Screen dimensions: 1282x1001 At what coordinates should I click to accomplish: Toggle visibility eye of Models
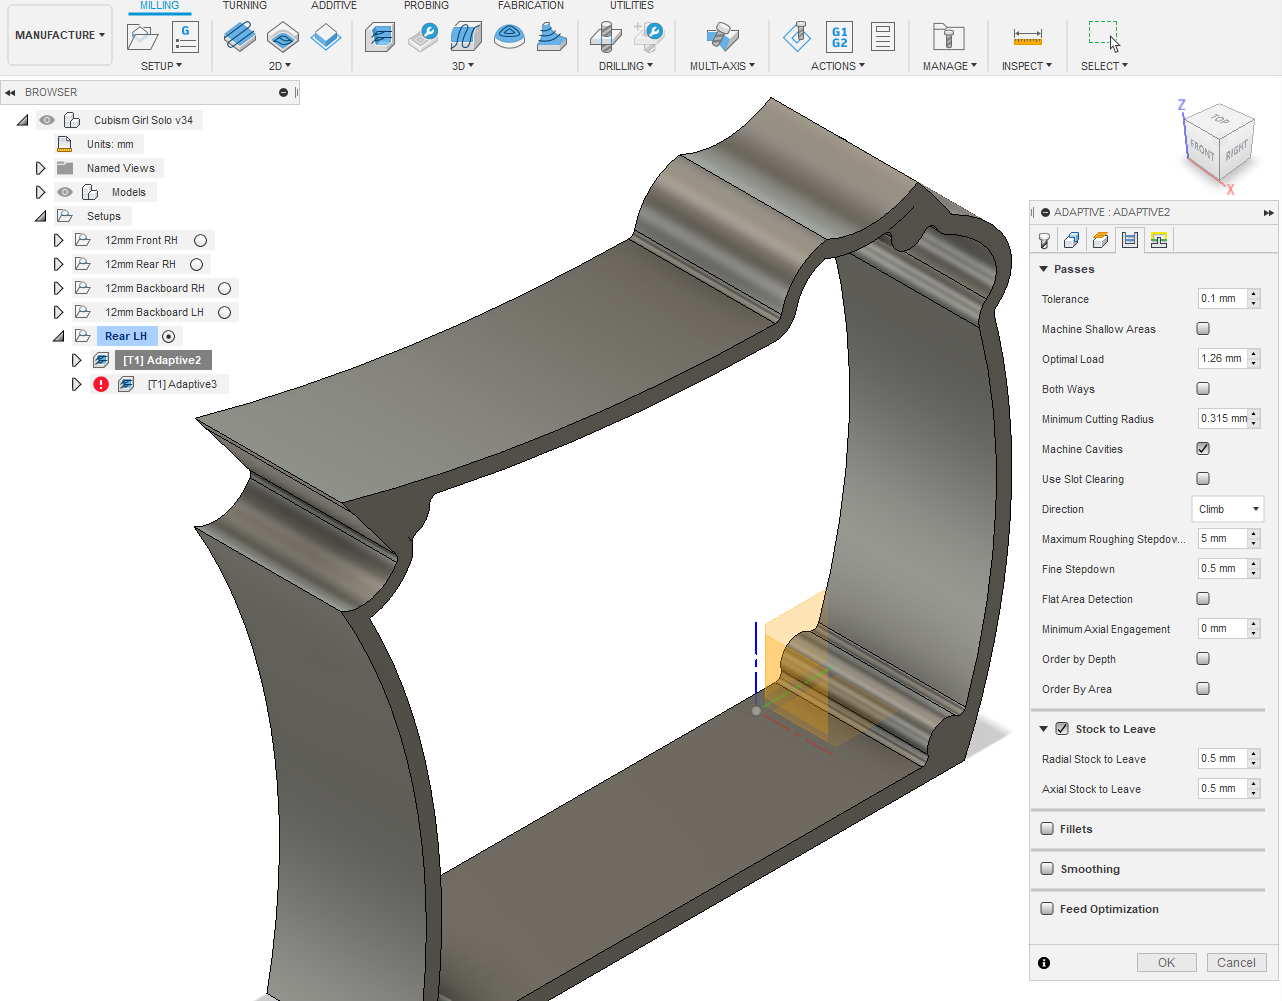point(65,192)
